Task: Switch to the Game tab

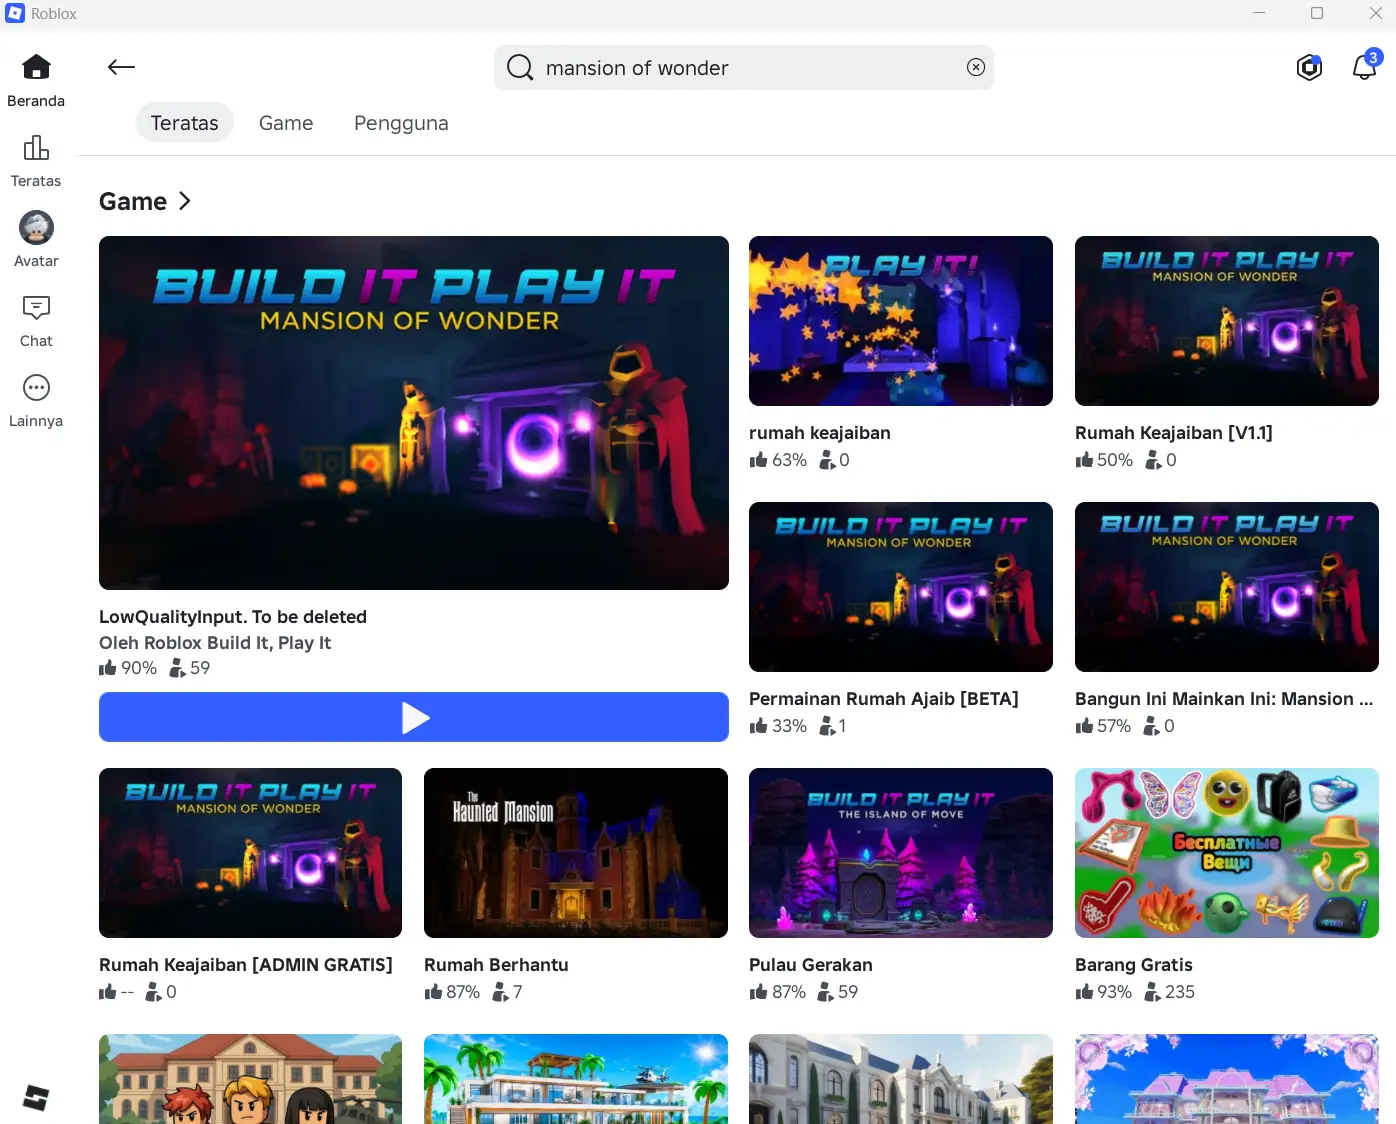Action: pyautogui.click(x=286, y=123)
